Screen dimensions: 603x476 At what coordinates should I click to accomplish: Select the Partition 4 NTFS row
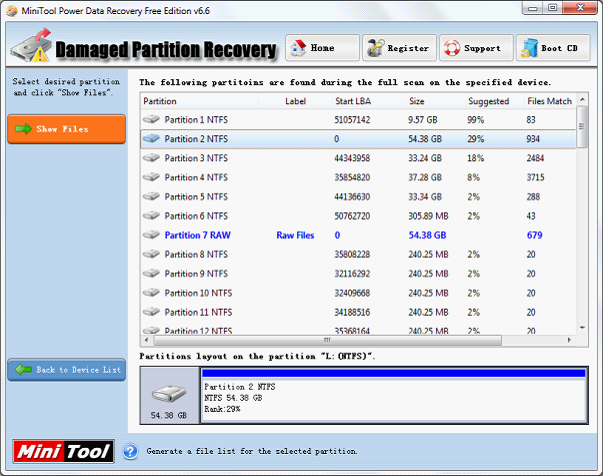click(358, 177)
